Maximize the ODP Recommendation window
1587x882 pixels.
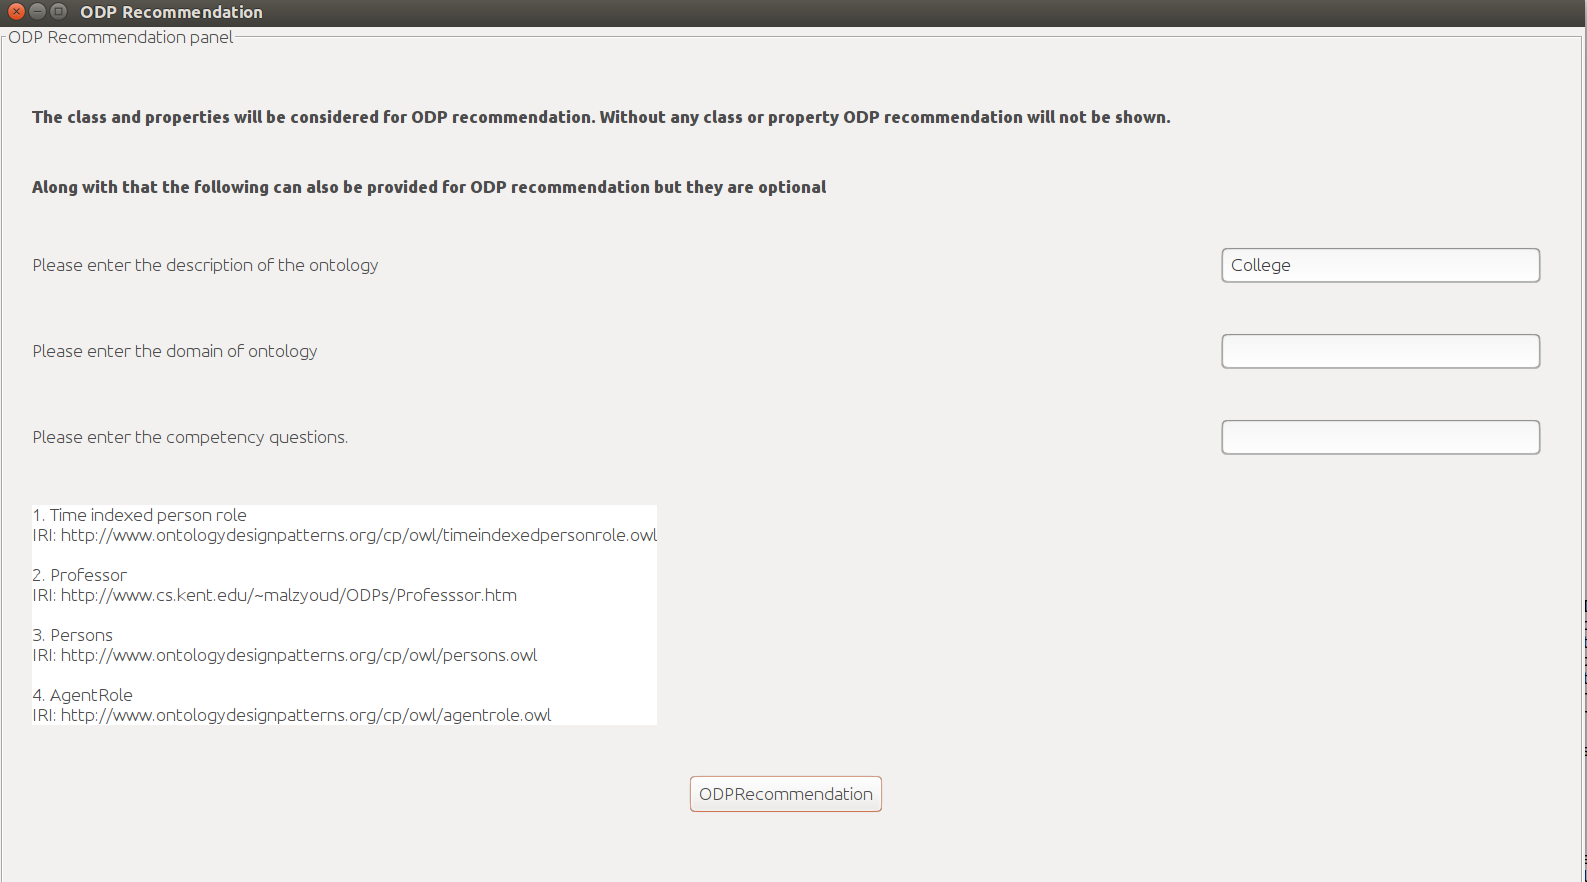tap(59, 12)
